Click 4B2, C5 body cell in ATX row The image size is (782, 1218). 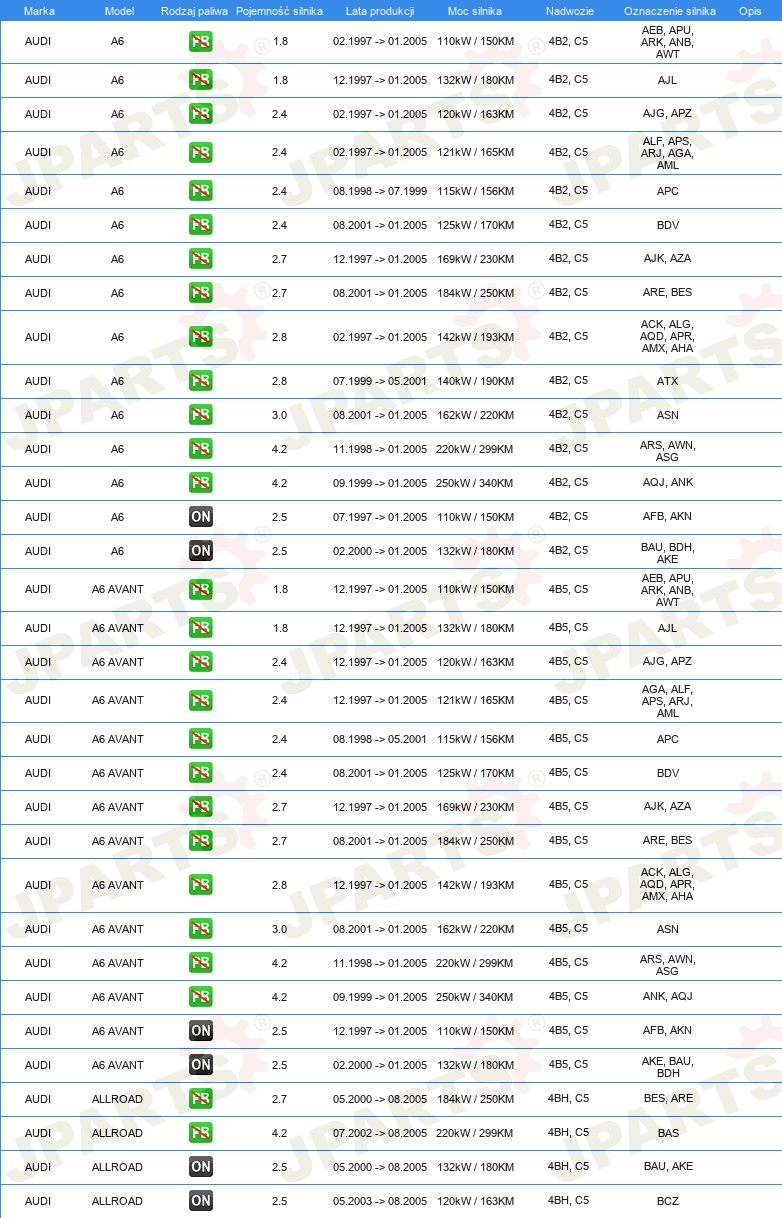pos(568,380)
